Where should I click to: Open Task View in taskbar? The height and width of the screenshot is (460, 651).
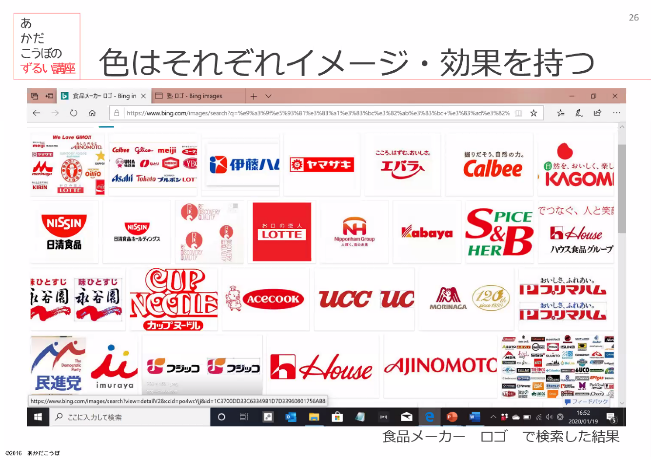point(244,417)
